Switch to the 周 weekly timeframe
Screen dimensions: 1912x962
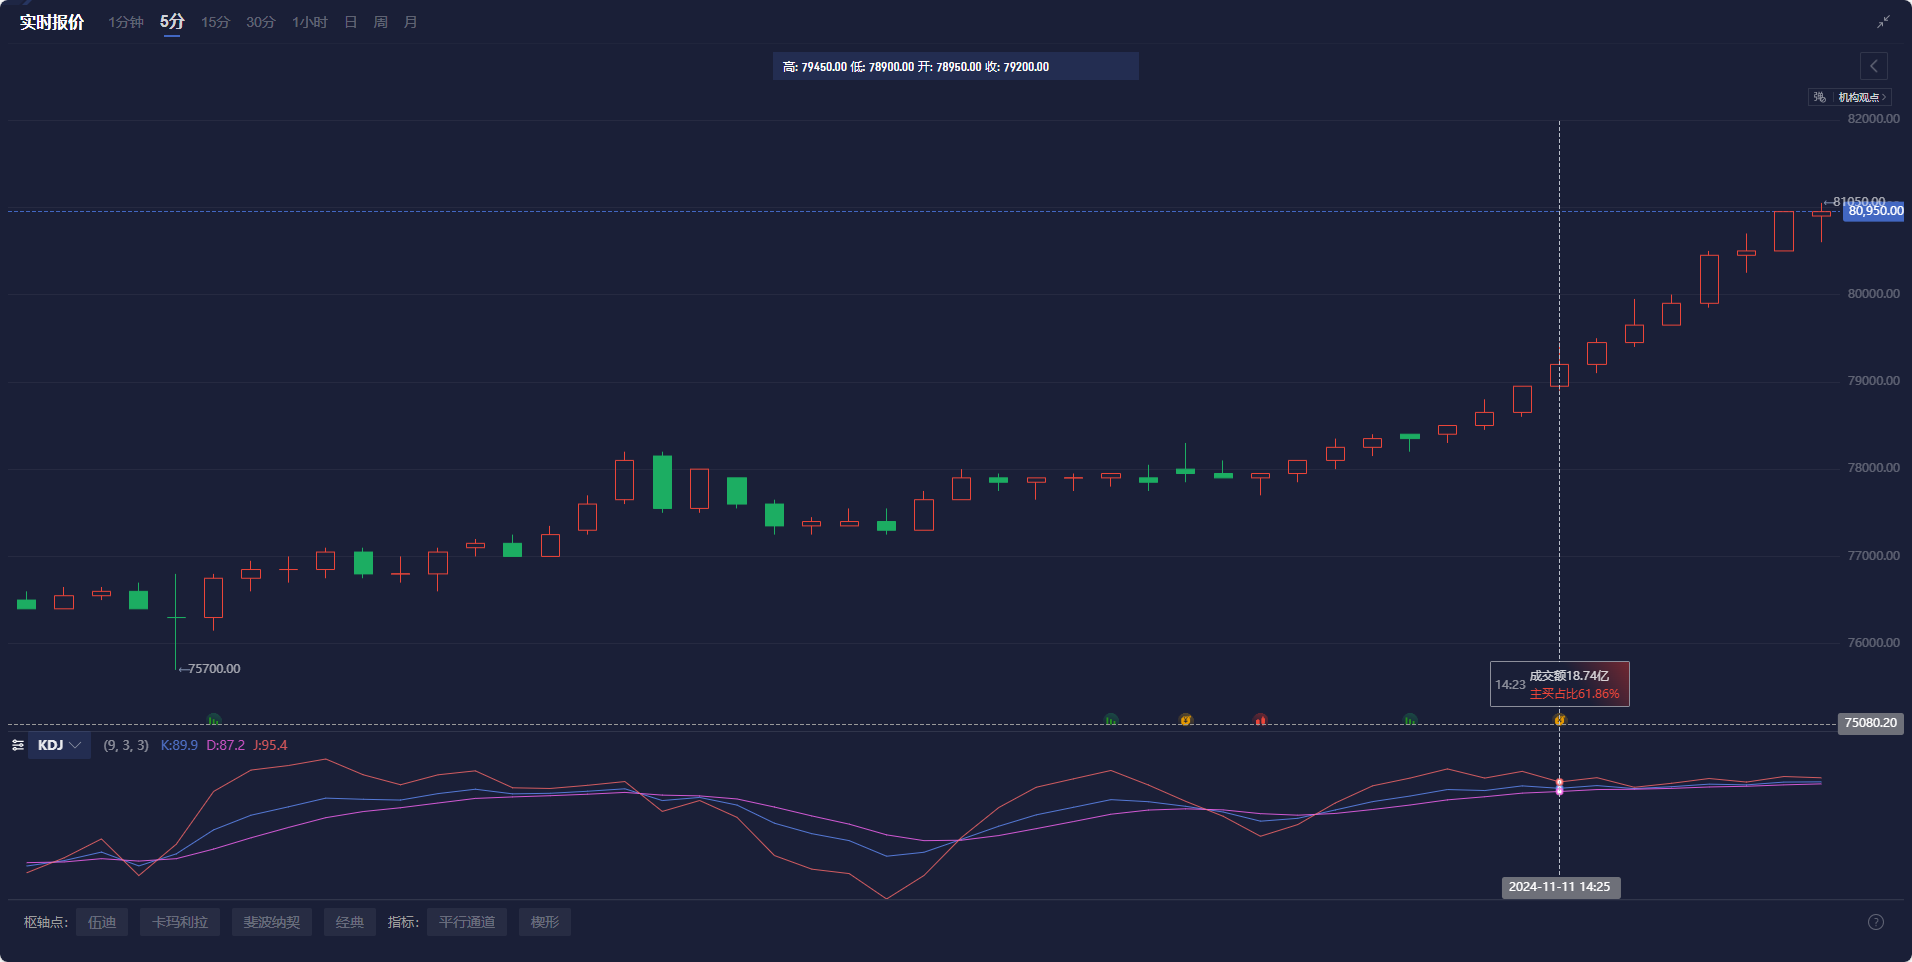[x=381, y=22]
